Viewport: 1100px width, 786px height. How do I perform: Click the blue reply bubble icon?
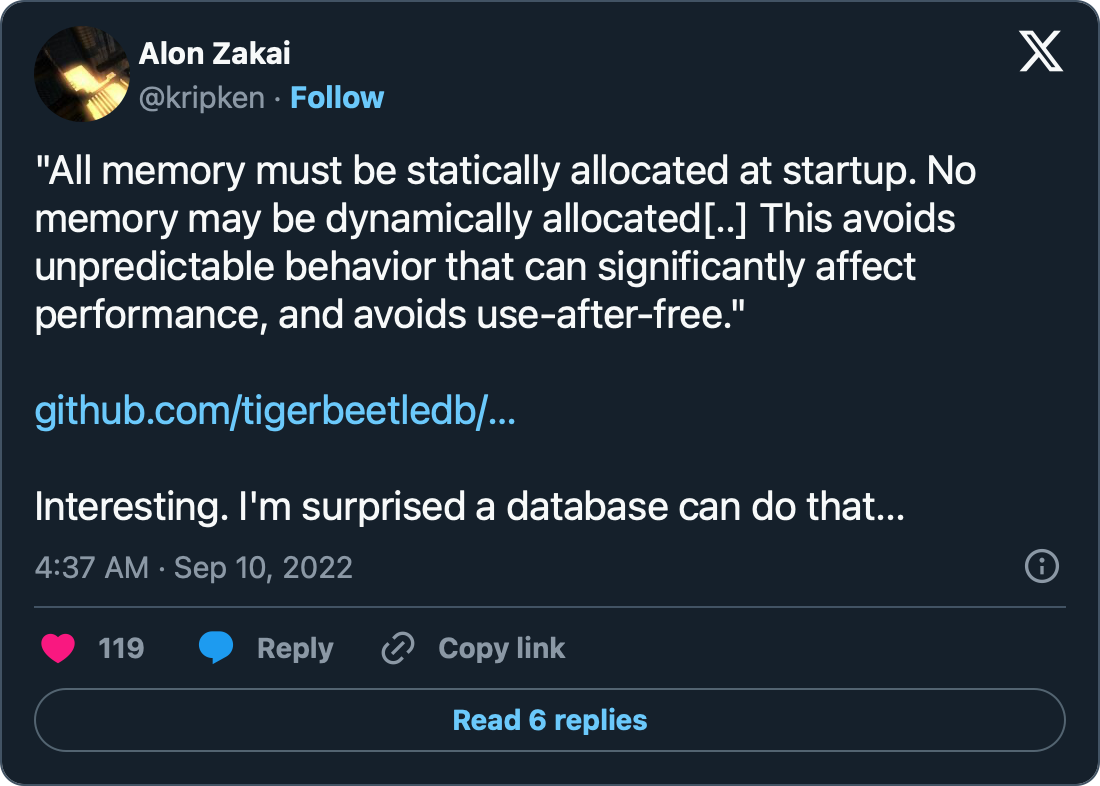pyautogui.click(x=216, y=649)
